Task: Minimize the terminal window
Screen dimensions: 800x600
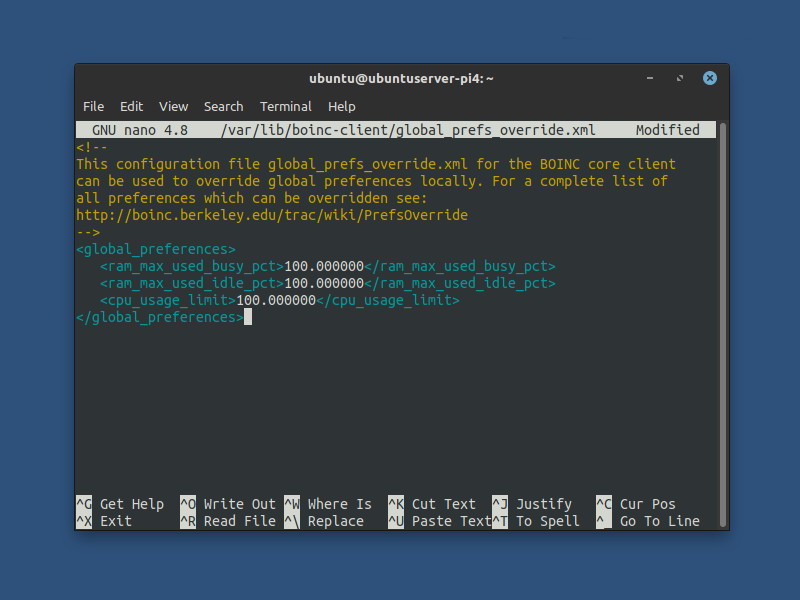Action: point(649,78)
